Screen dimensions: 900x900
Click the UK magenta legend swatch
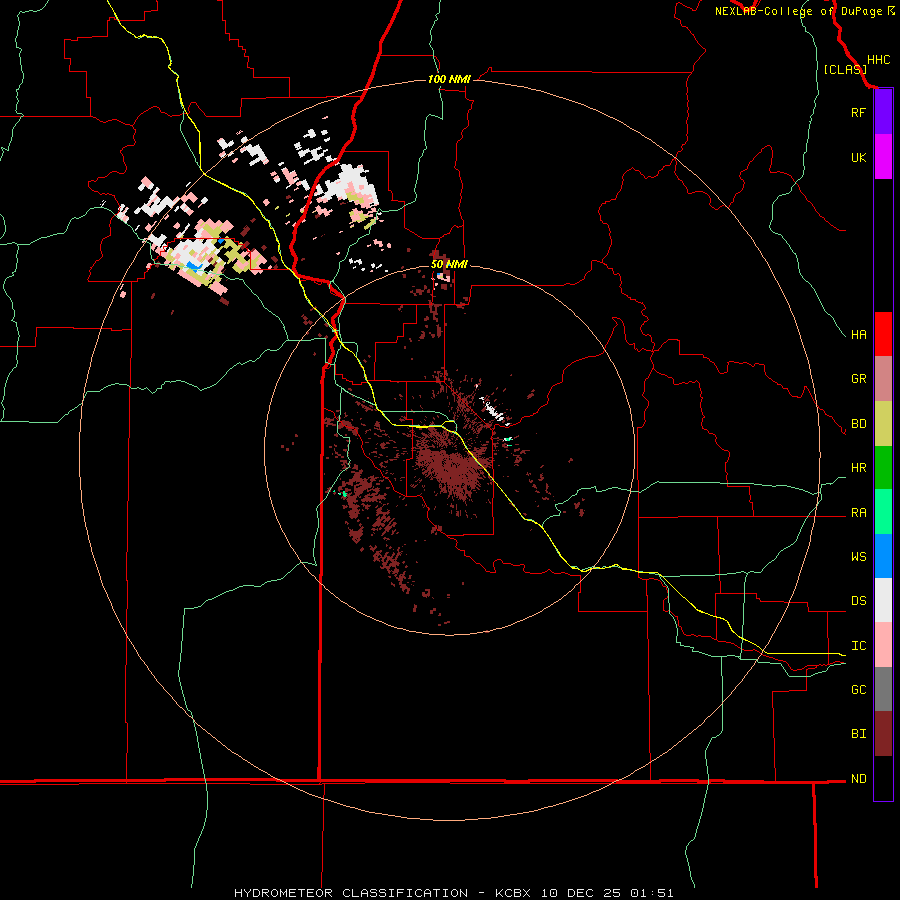(883, 157)
